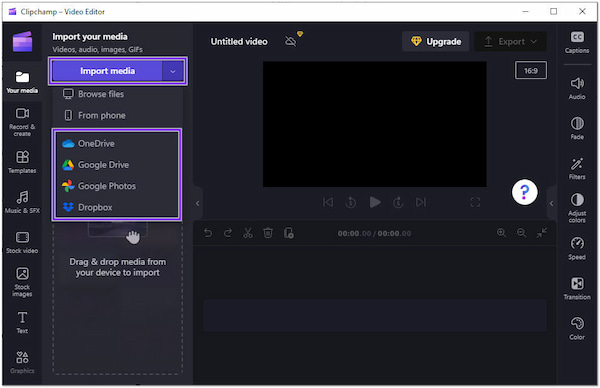Import from Google Drive
Image resolution: width=600 pixels, height=388 pixels.
coord(117,165)
